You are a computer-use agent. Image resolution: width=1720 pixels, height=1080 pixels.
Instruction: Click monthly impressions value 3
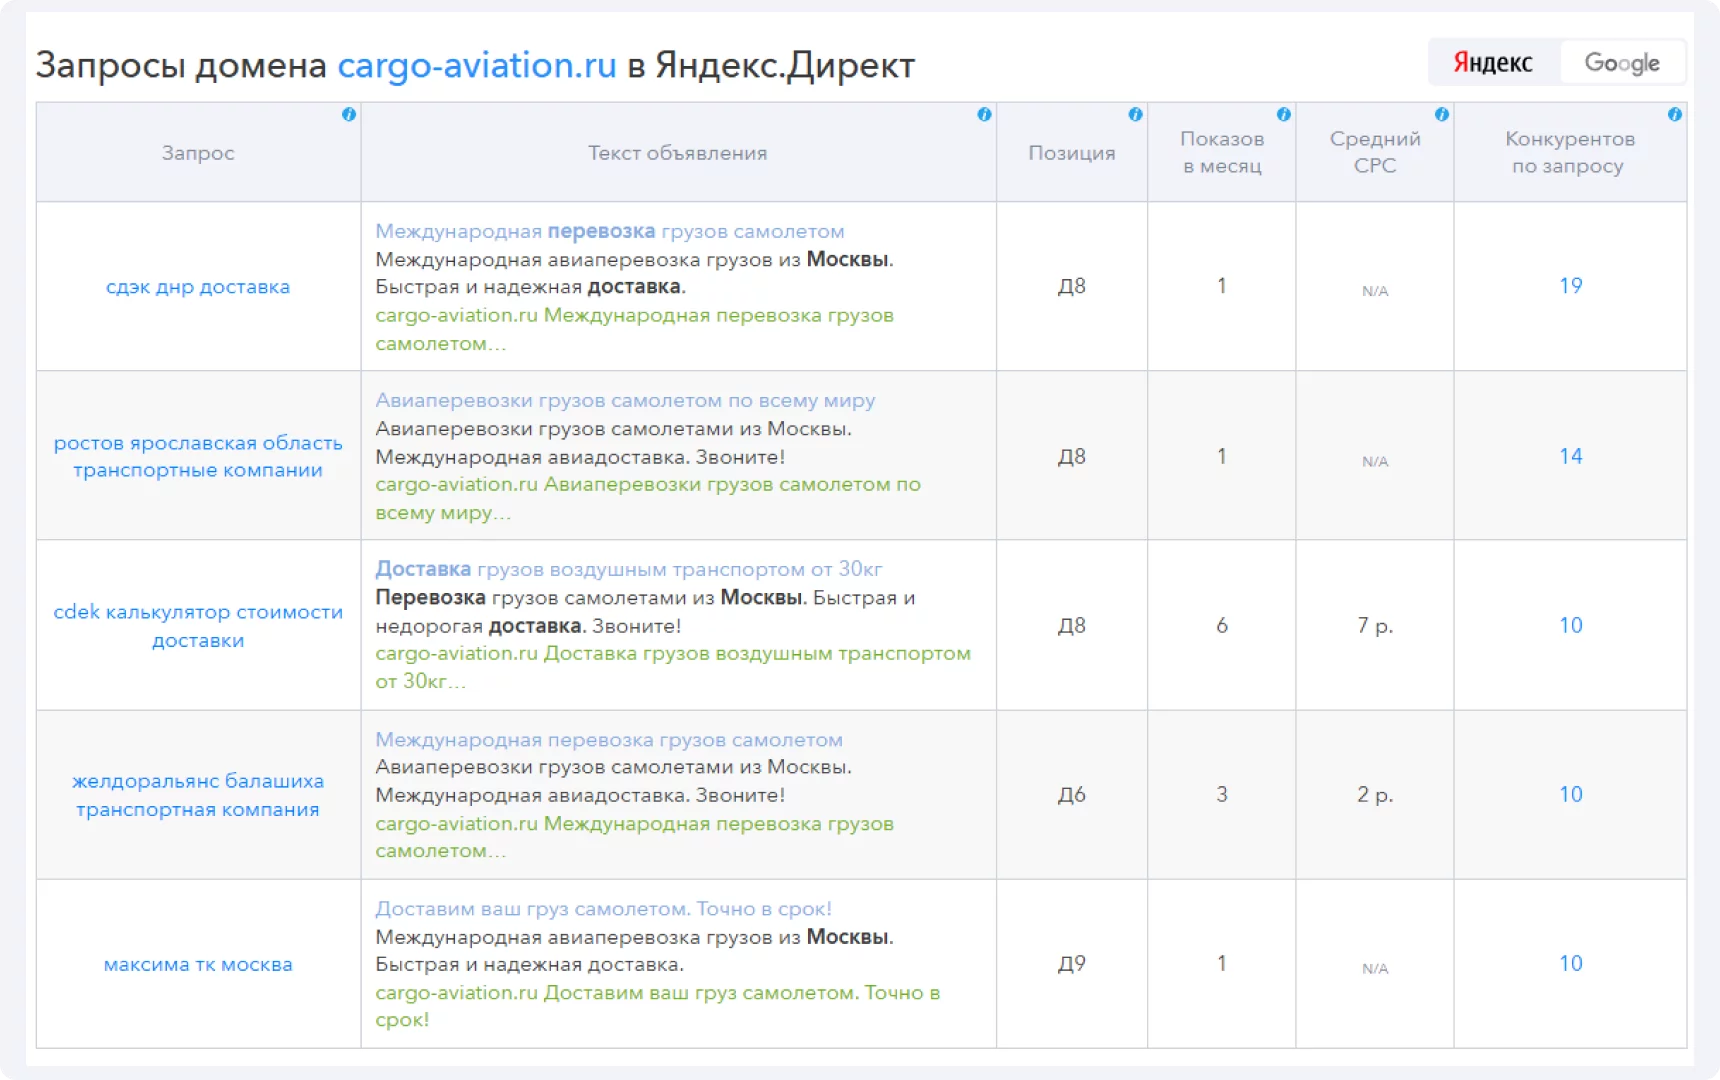point(1222,794)
